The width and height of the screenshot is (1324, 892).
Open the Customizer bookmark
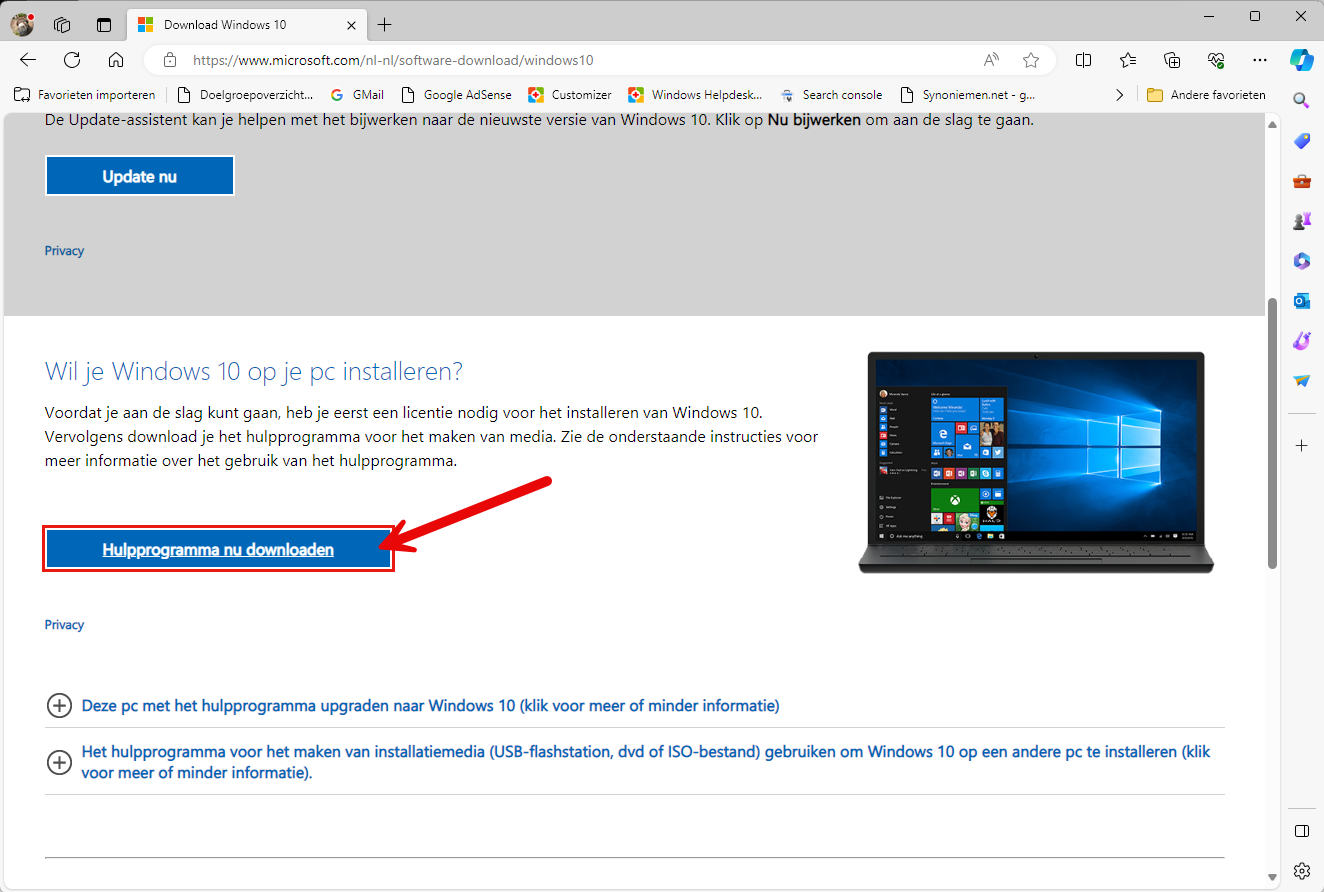click(569, 95)
